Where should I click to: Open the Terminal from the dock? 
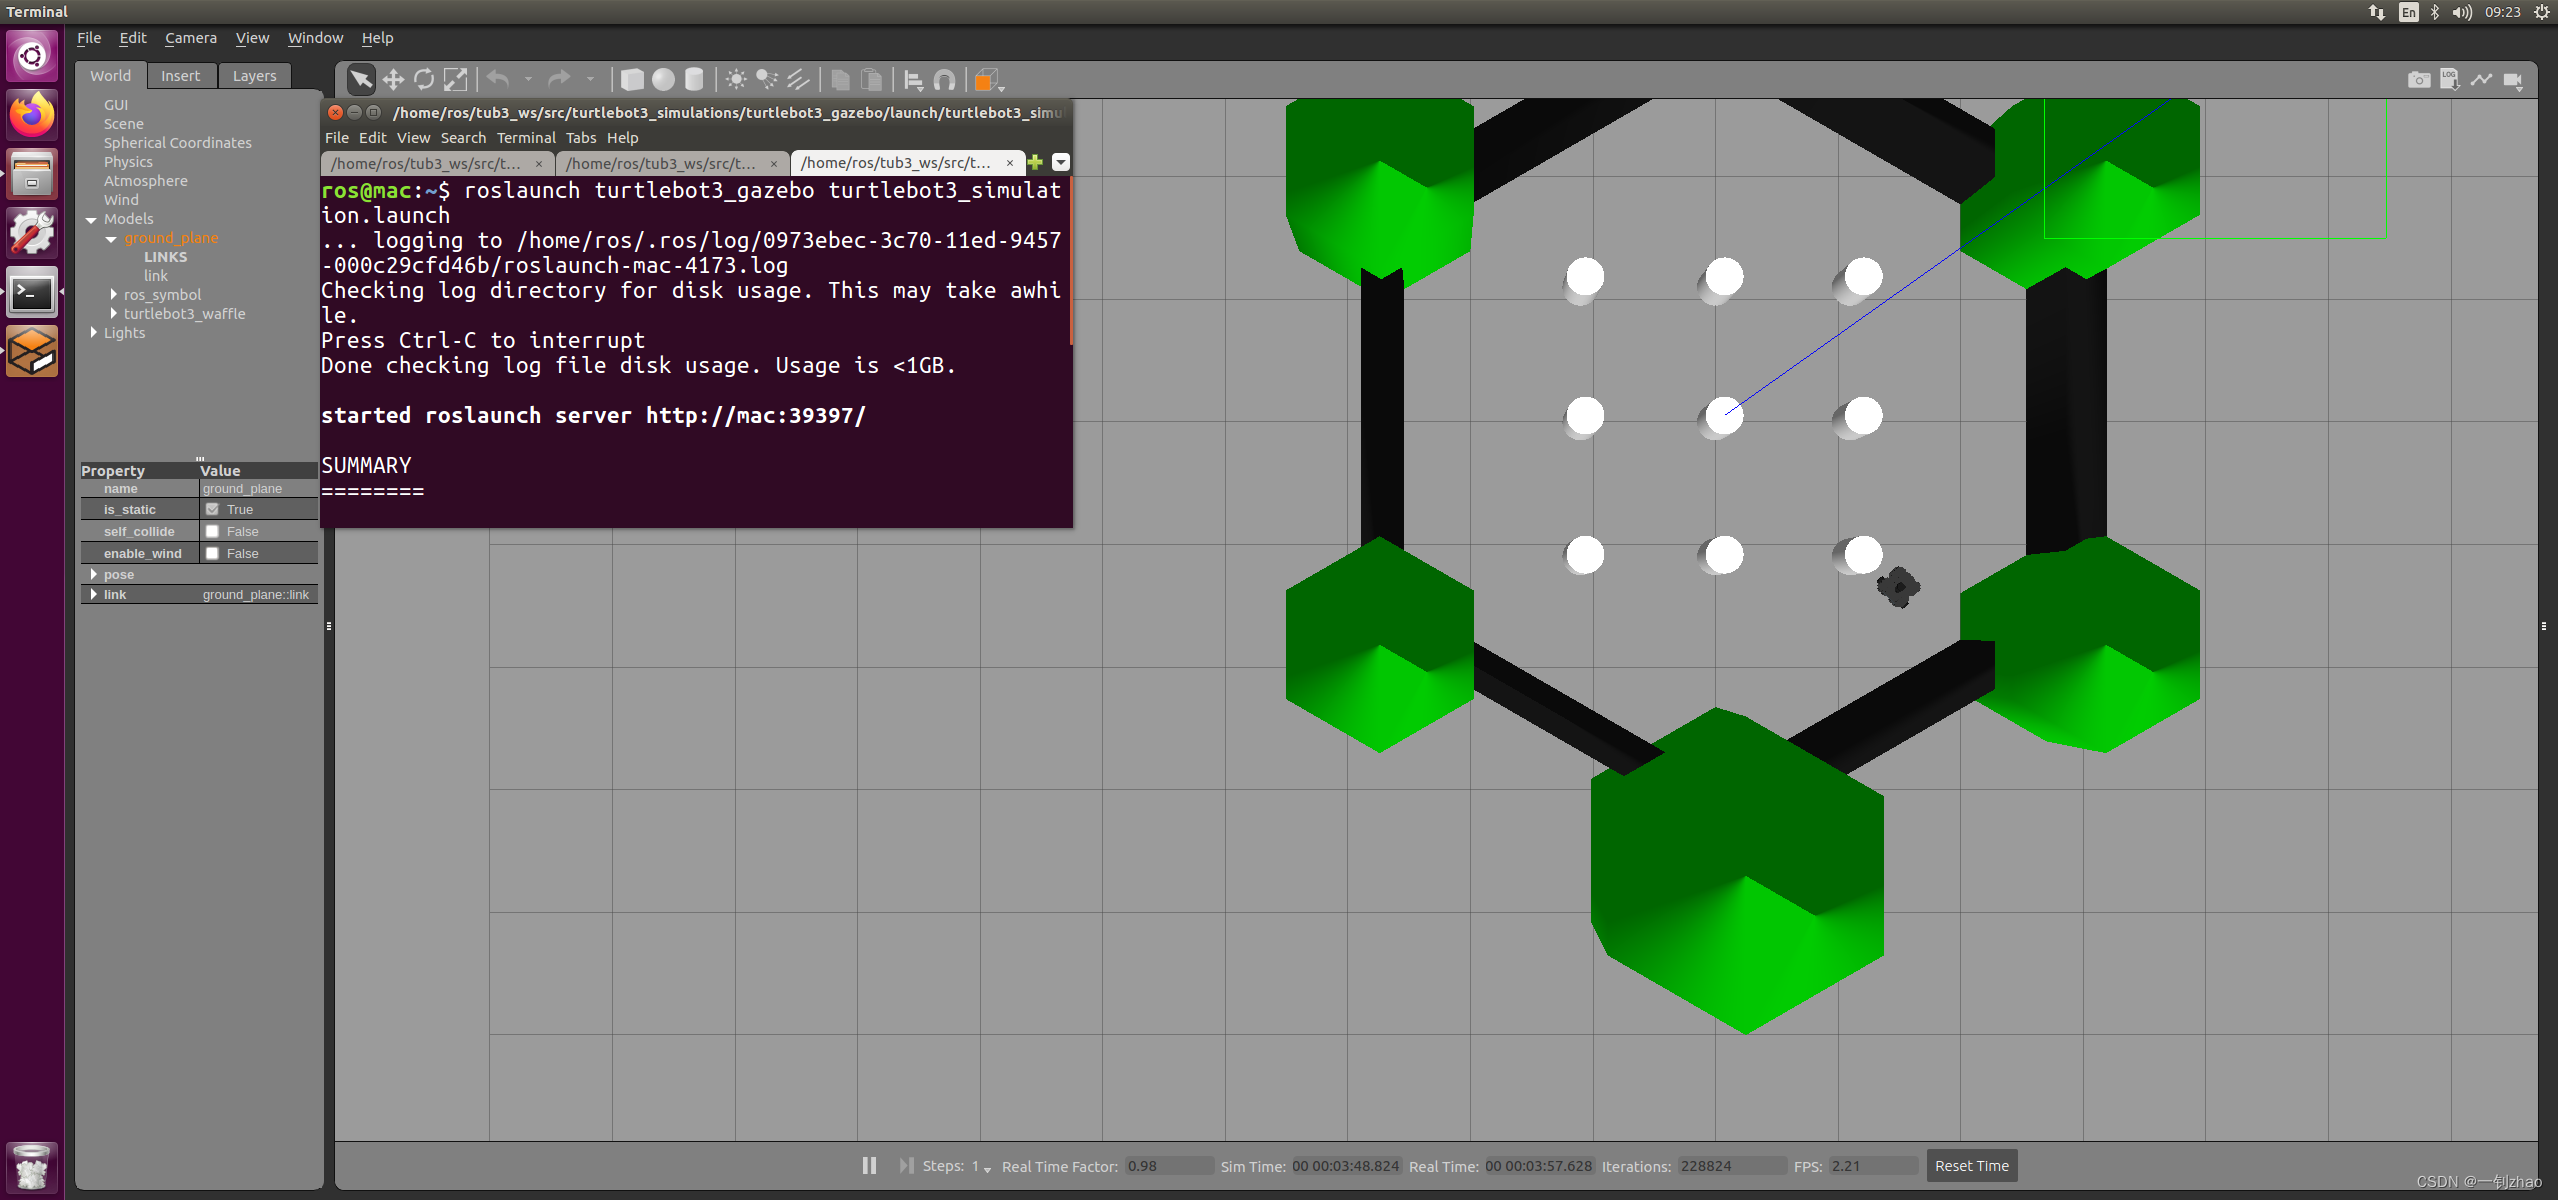click(x=32, y=293)
